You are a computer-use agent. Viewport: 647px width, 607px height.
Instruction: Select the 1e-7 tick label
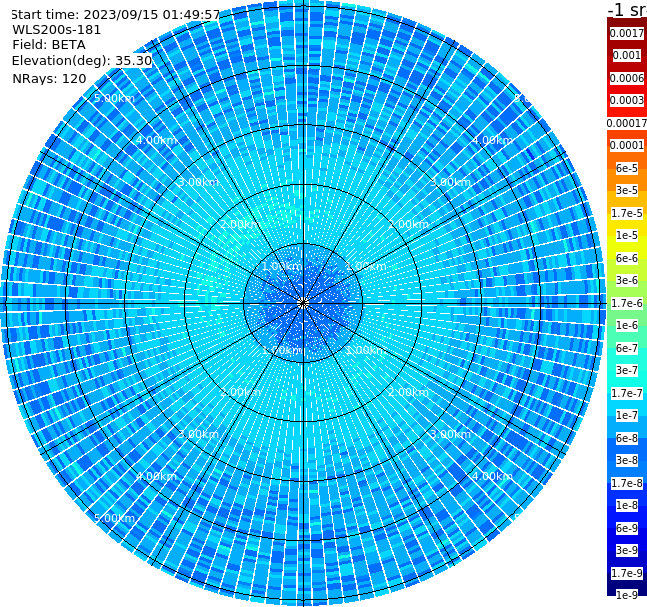627,415
